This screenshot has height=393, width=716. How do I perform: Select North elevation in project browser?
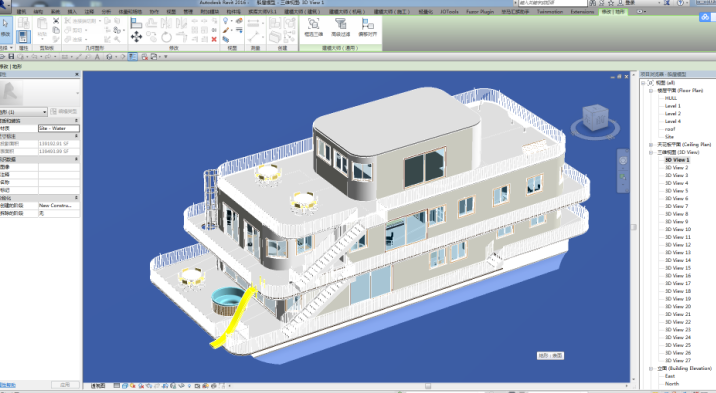(x=672, y=384)
